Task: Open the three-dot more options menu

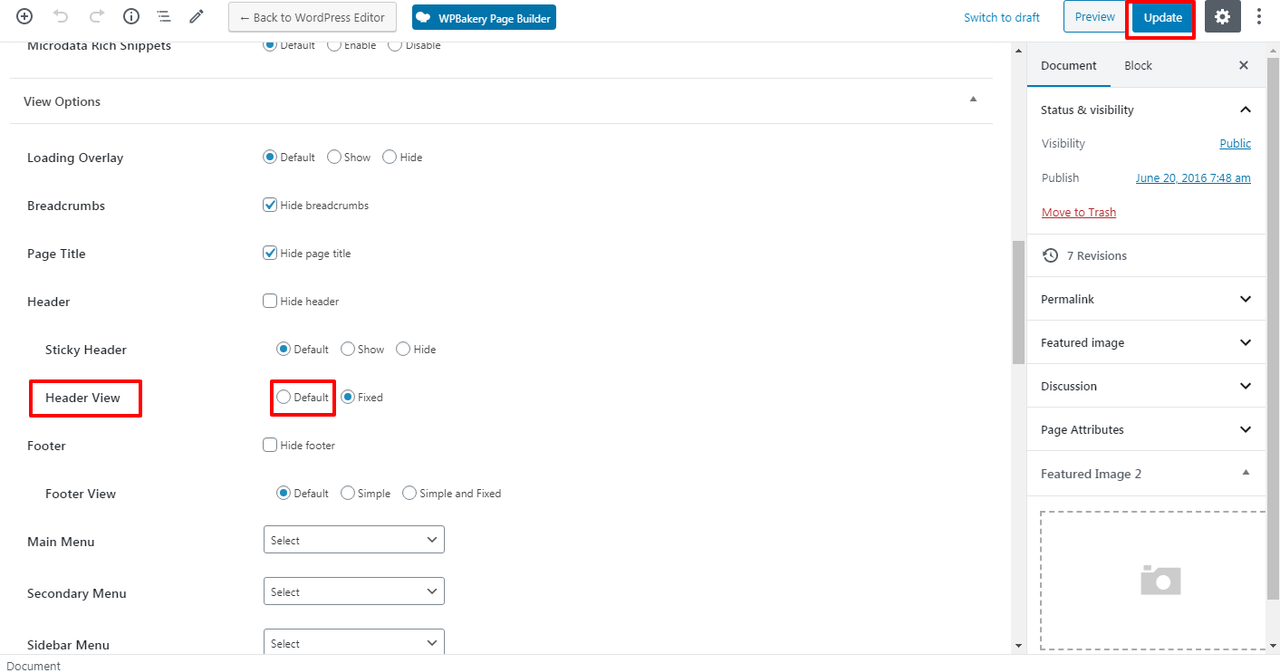Action: (1259, 17)
